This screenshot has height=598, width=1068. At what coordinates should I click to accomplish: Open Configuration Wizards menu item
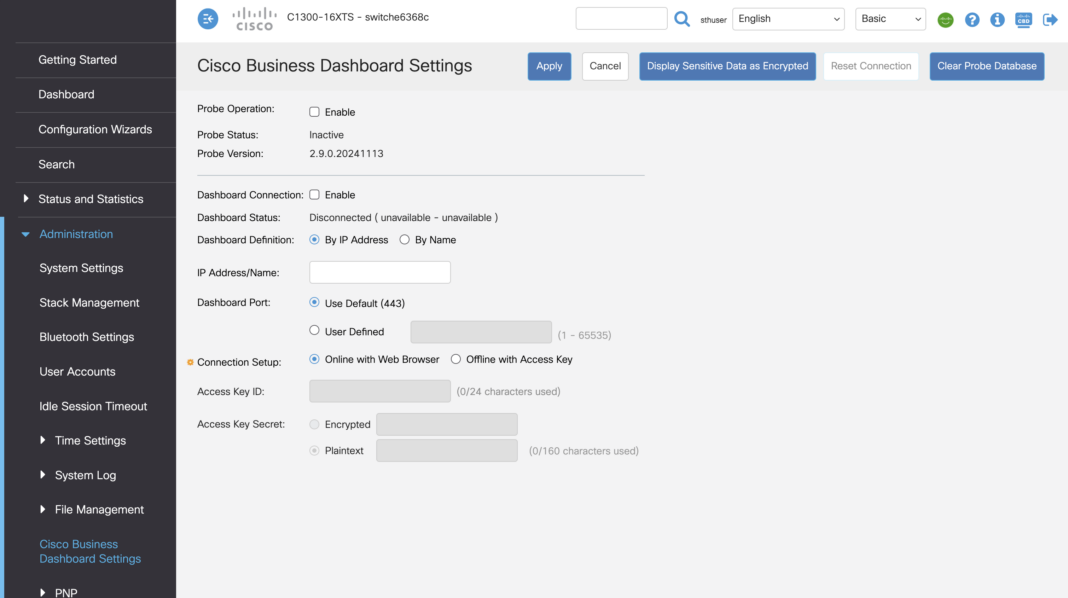[95, 129]
